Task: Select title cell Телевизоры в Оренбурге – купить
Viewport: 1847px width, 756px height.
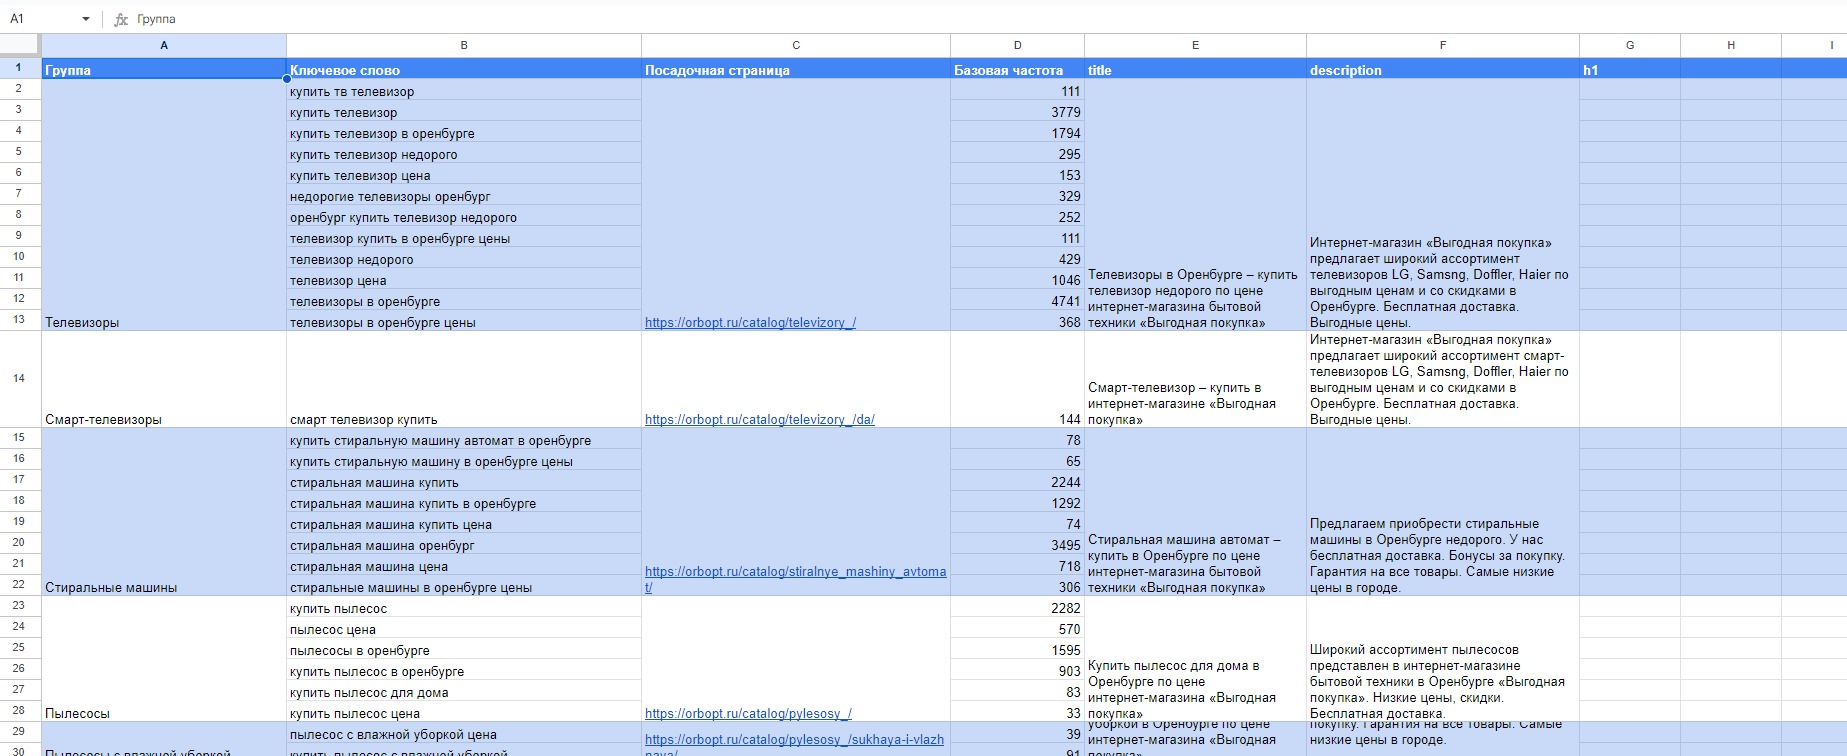Action: click(1195, 205)
